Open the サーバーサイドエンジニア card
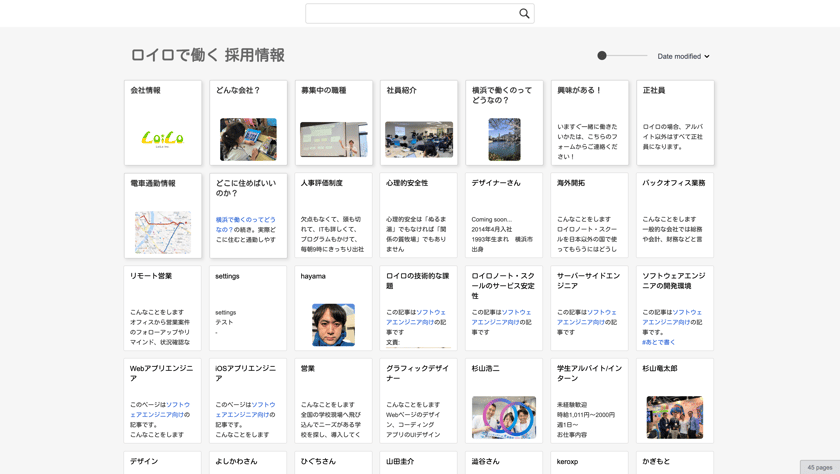The height and width of the screenshot is (474, 840). (x=590, y=308)
